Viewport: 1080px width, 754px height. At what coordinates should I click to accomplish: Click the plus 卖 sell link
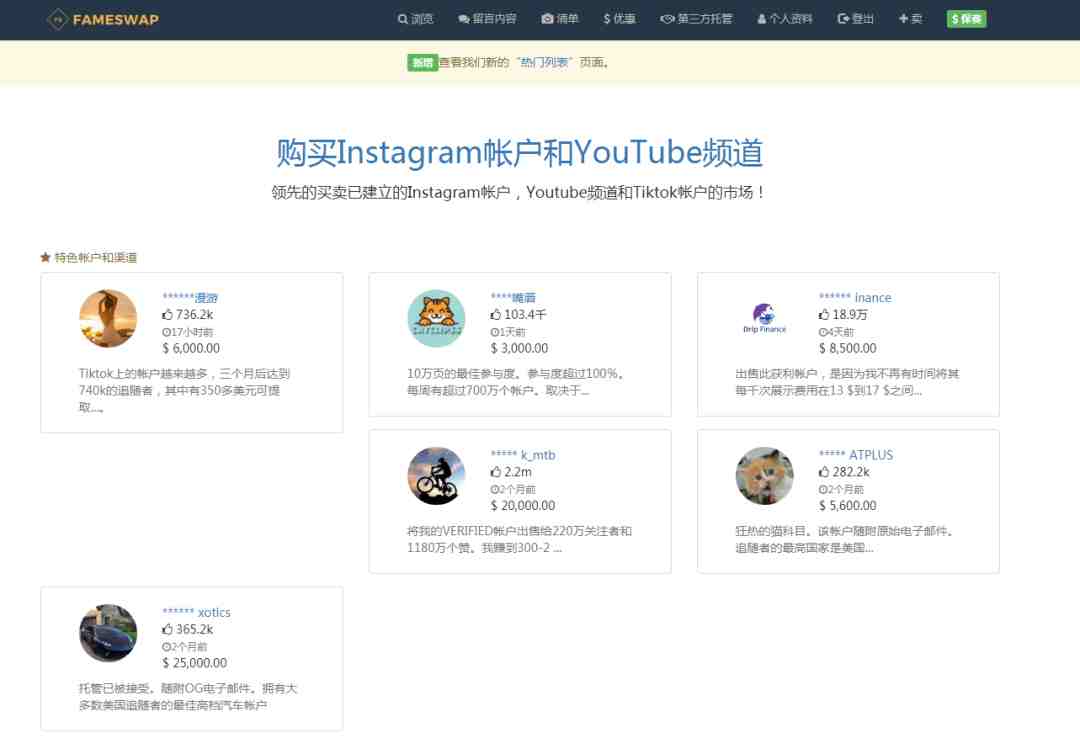pos(910,19)
